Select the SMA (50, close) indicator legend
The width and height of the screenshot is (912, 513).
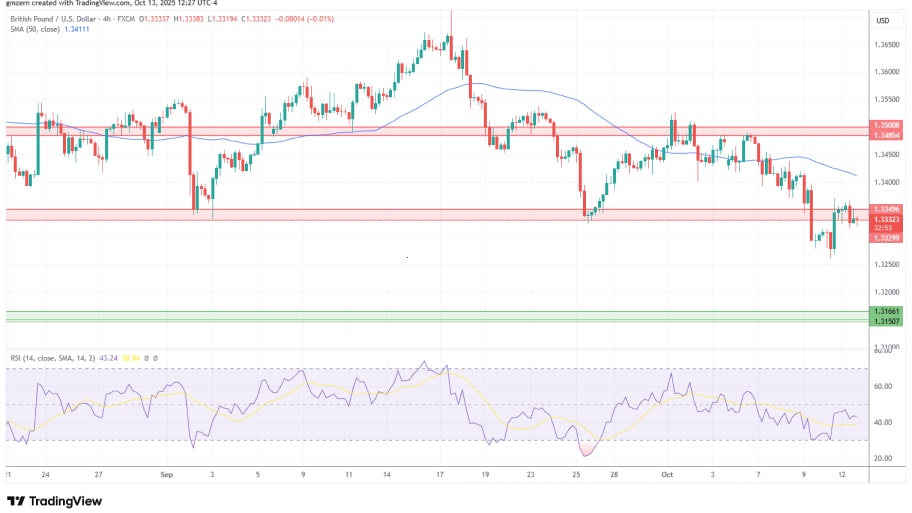click(x=36, y=29)
